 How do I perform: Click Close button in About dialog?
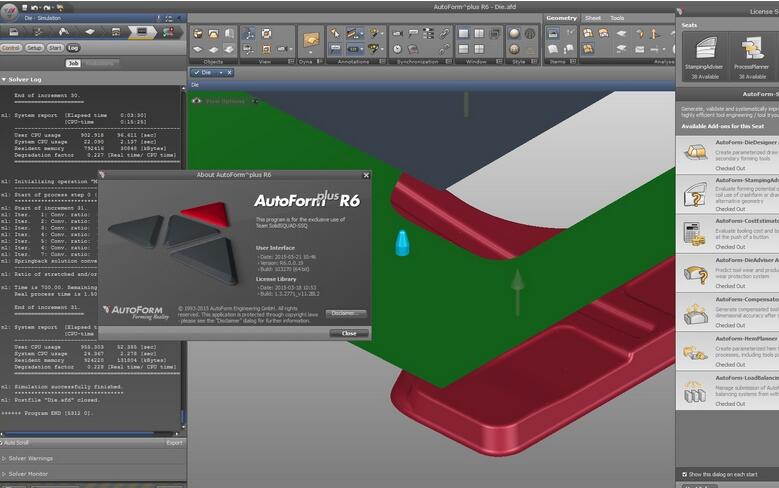pyautogui.click(x=349, y=333)
